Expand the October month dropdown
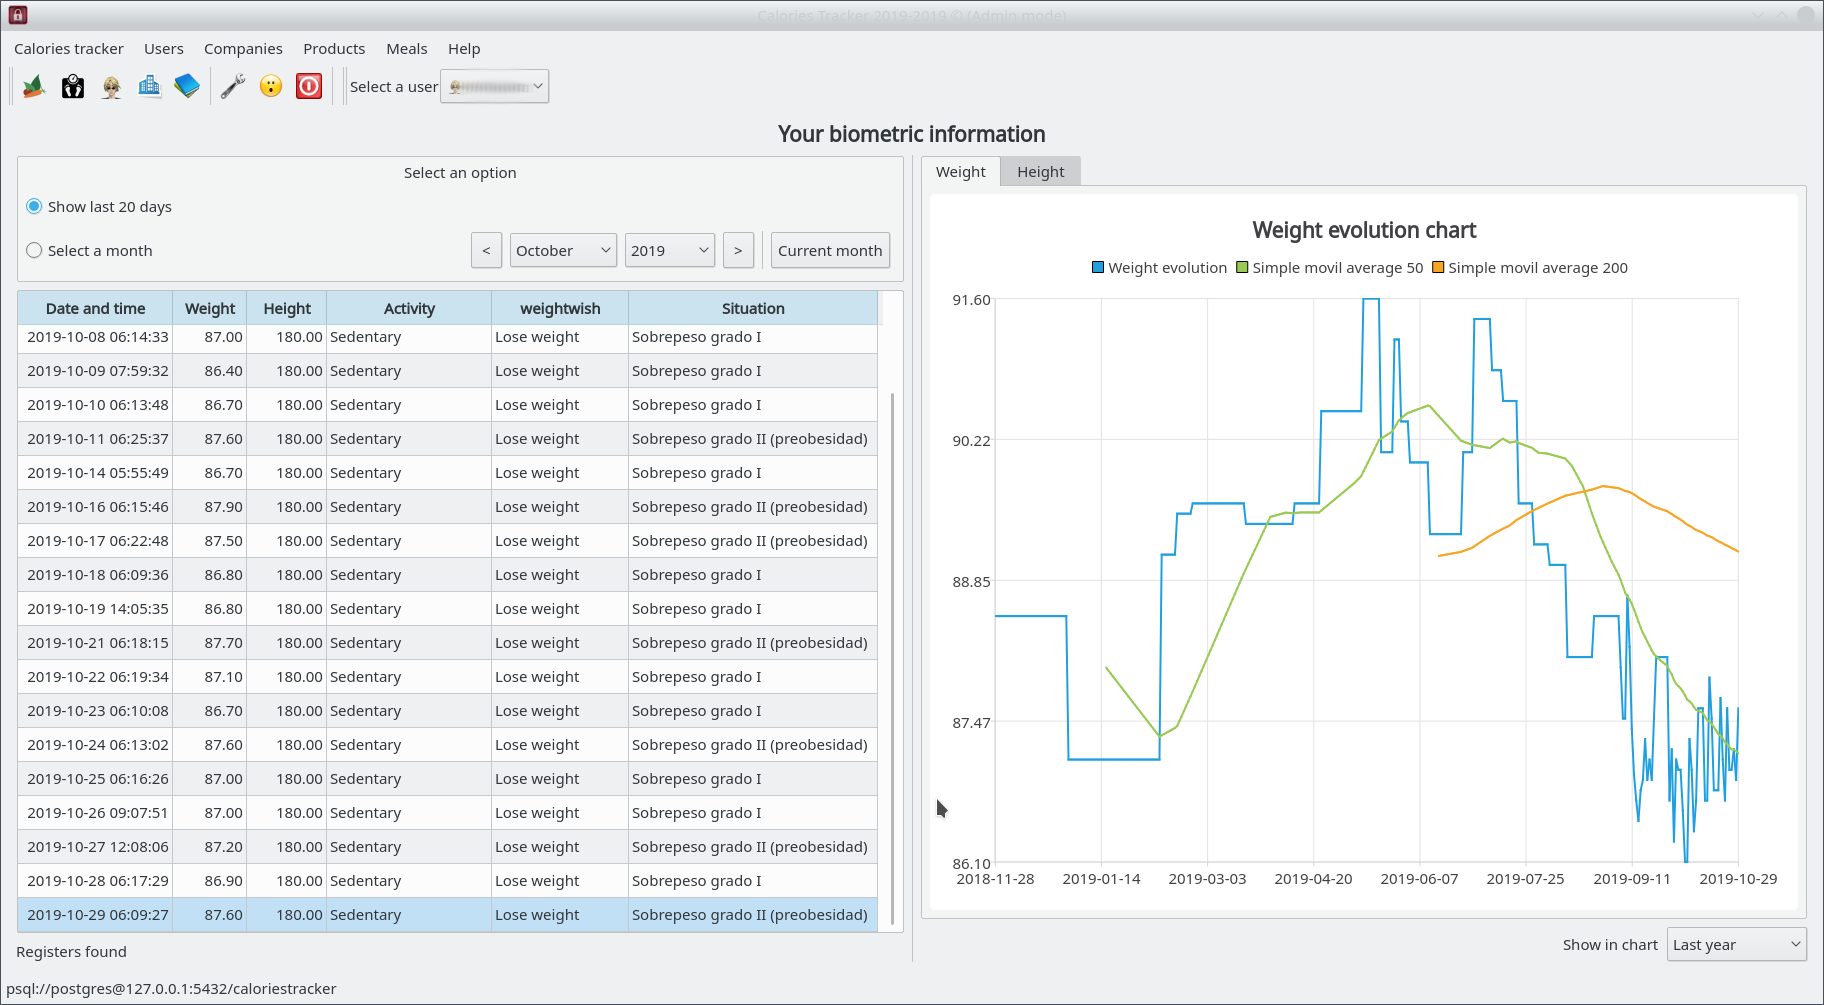Viewport: 1824px width, 1005px height. (x=564, y=251)
